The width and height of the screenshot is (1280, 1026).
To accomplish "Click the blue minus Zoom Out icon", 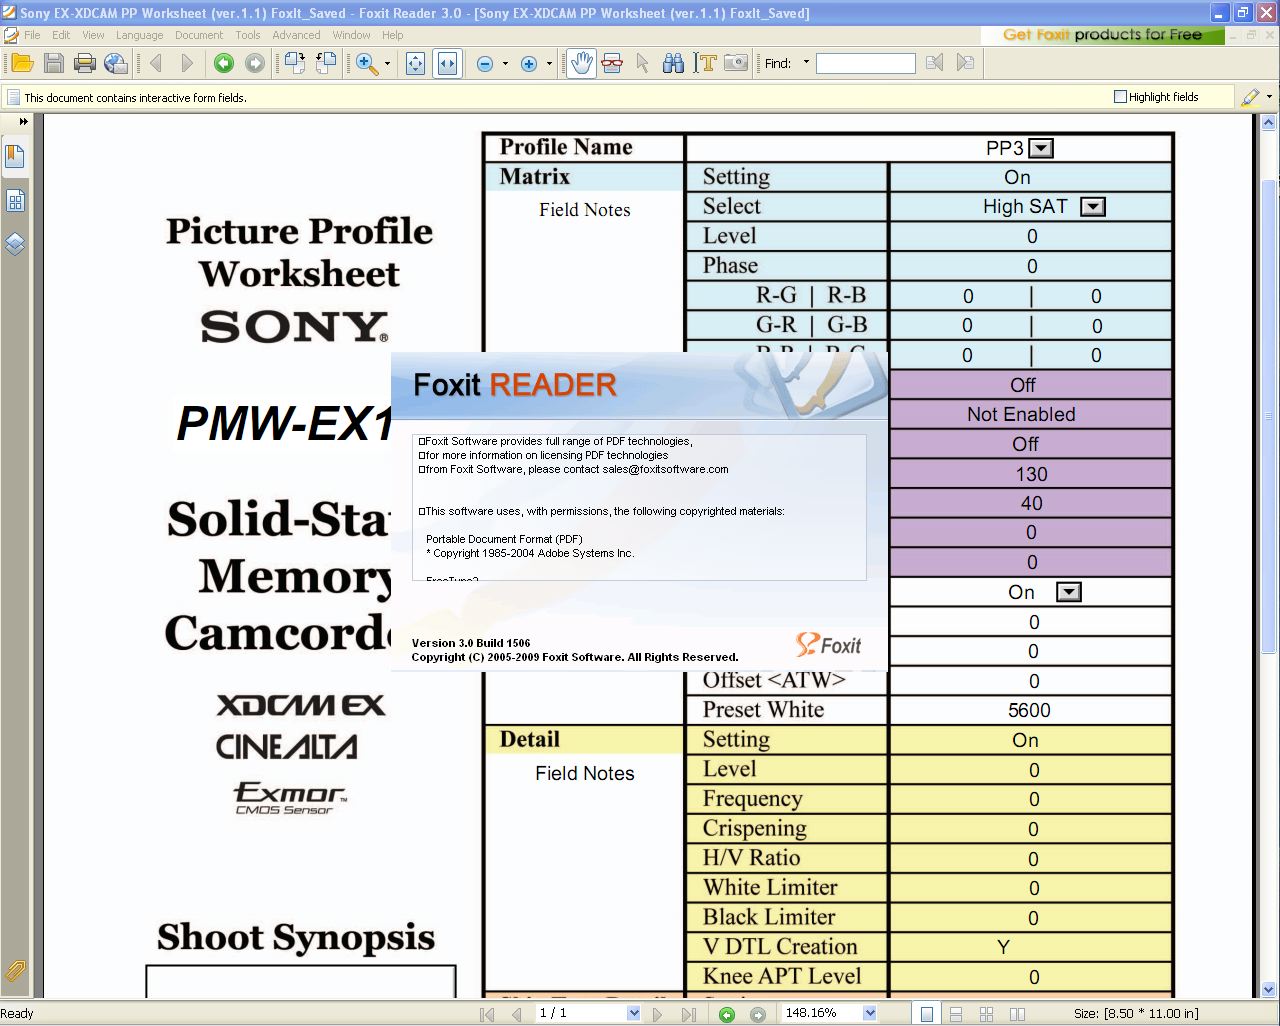I will click(485, 64).
